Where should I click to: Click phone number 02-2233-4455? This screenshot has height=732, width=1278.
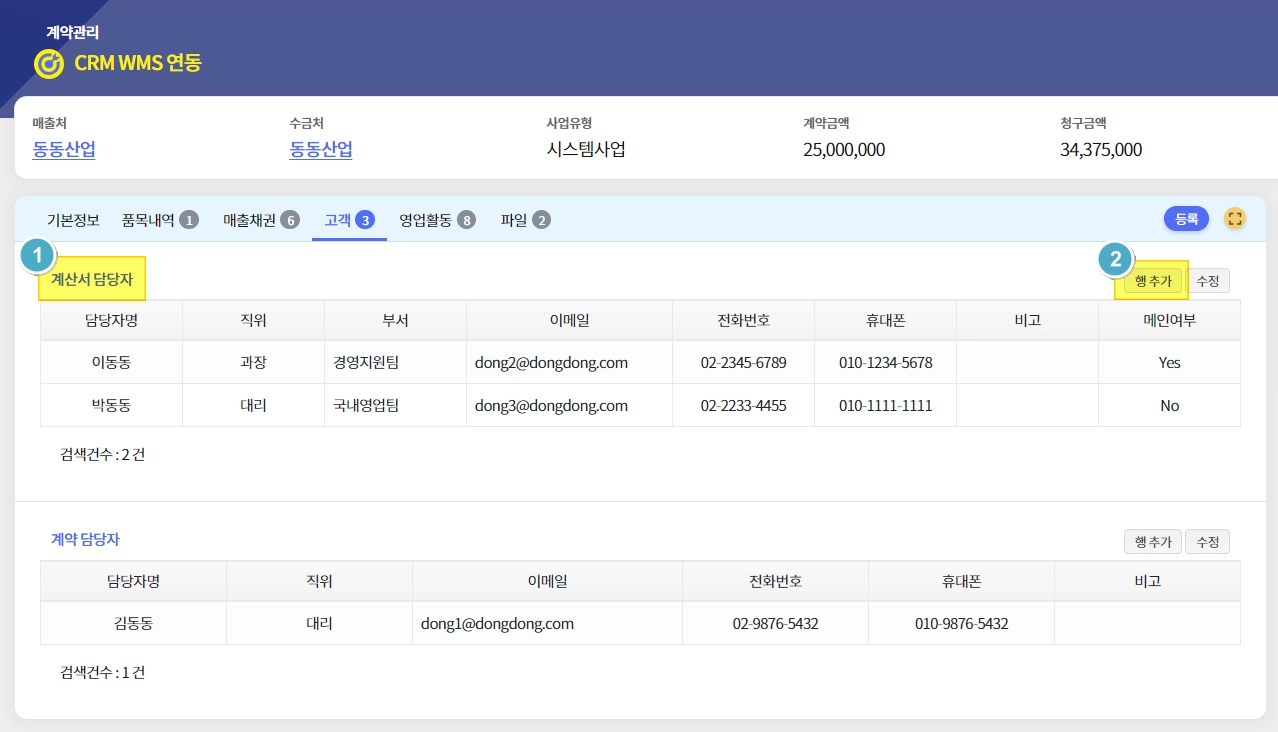point(744,405)
